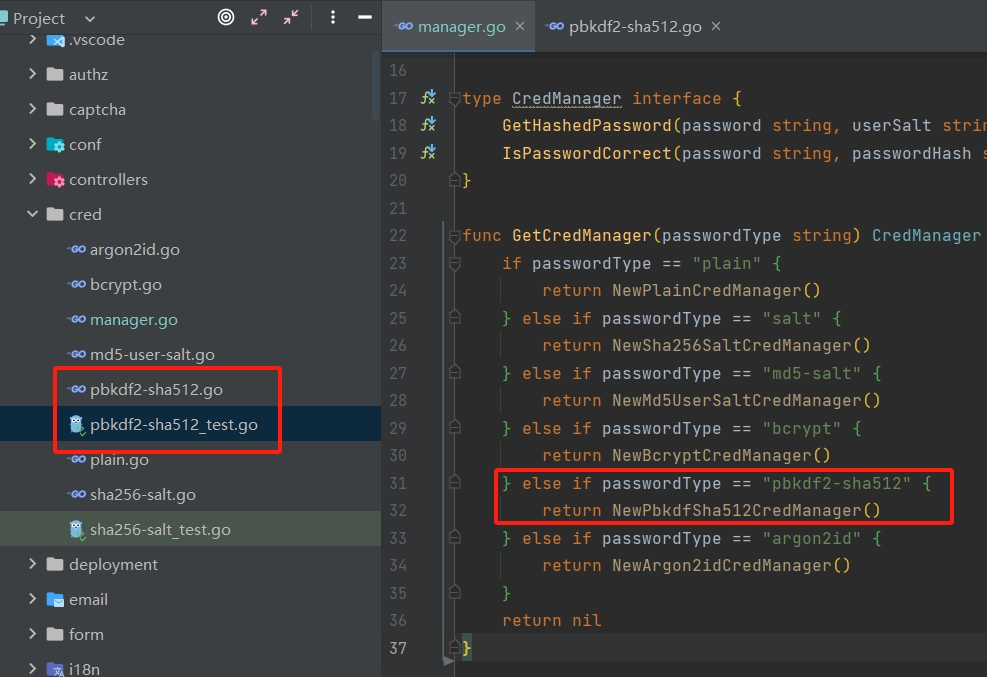This screenshot has height=677, width=987.
Task: Click the Go file icon beside argon2id.go
Action: [x=77, y=250]
